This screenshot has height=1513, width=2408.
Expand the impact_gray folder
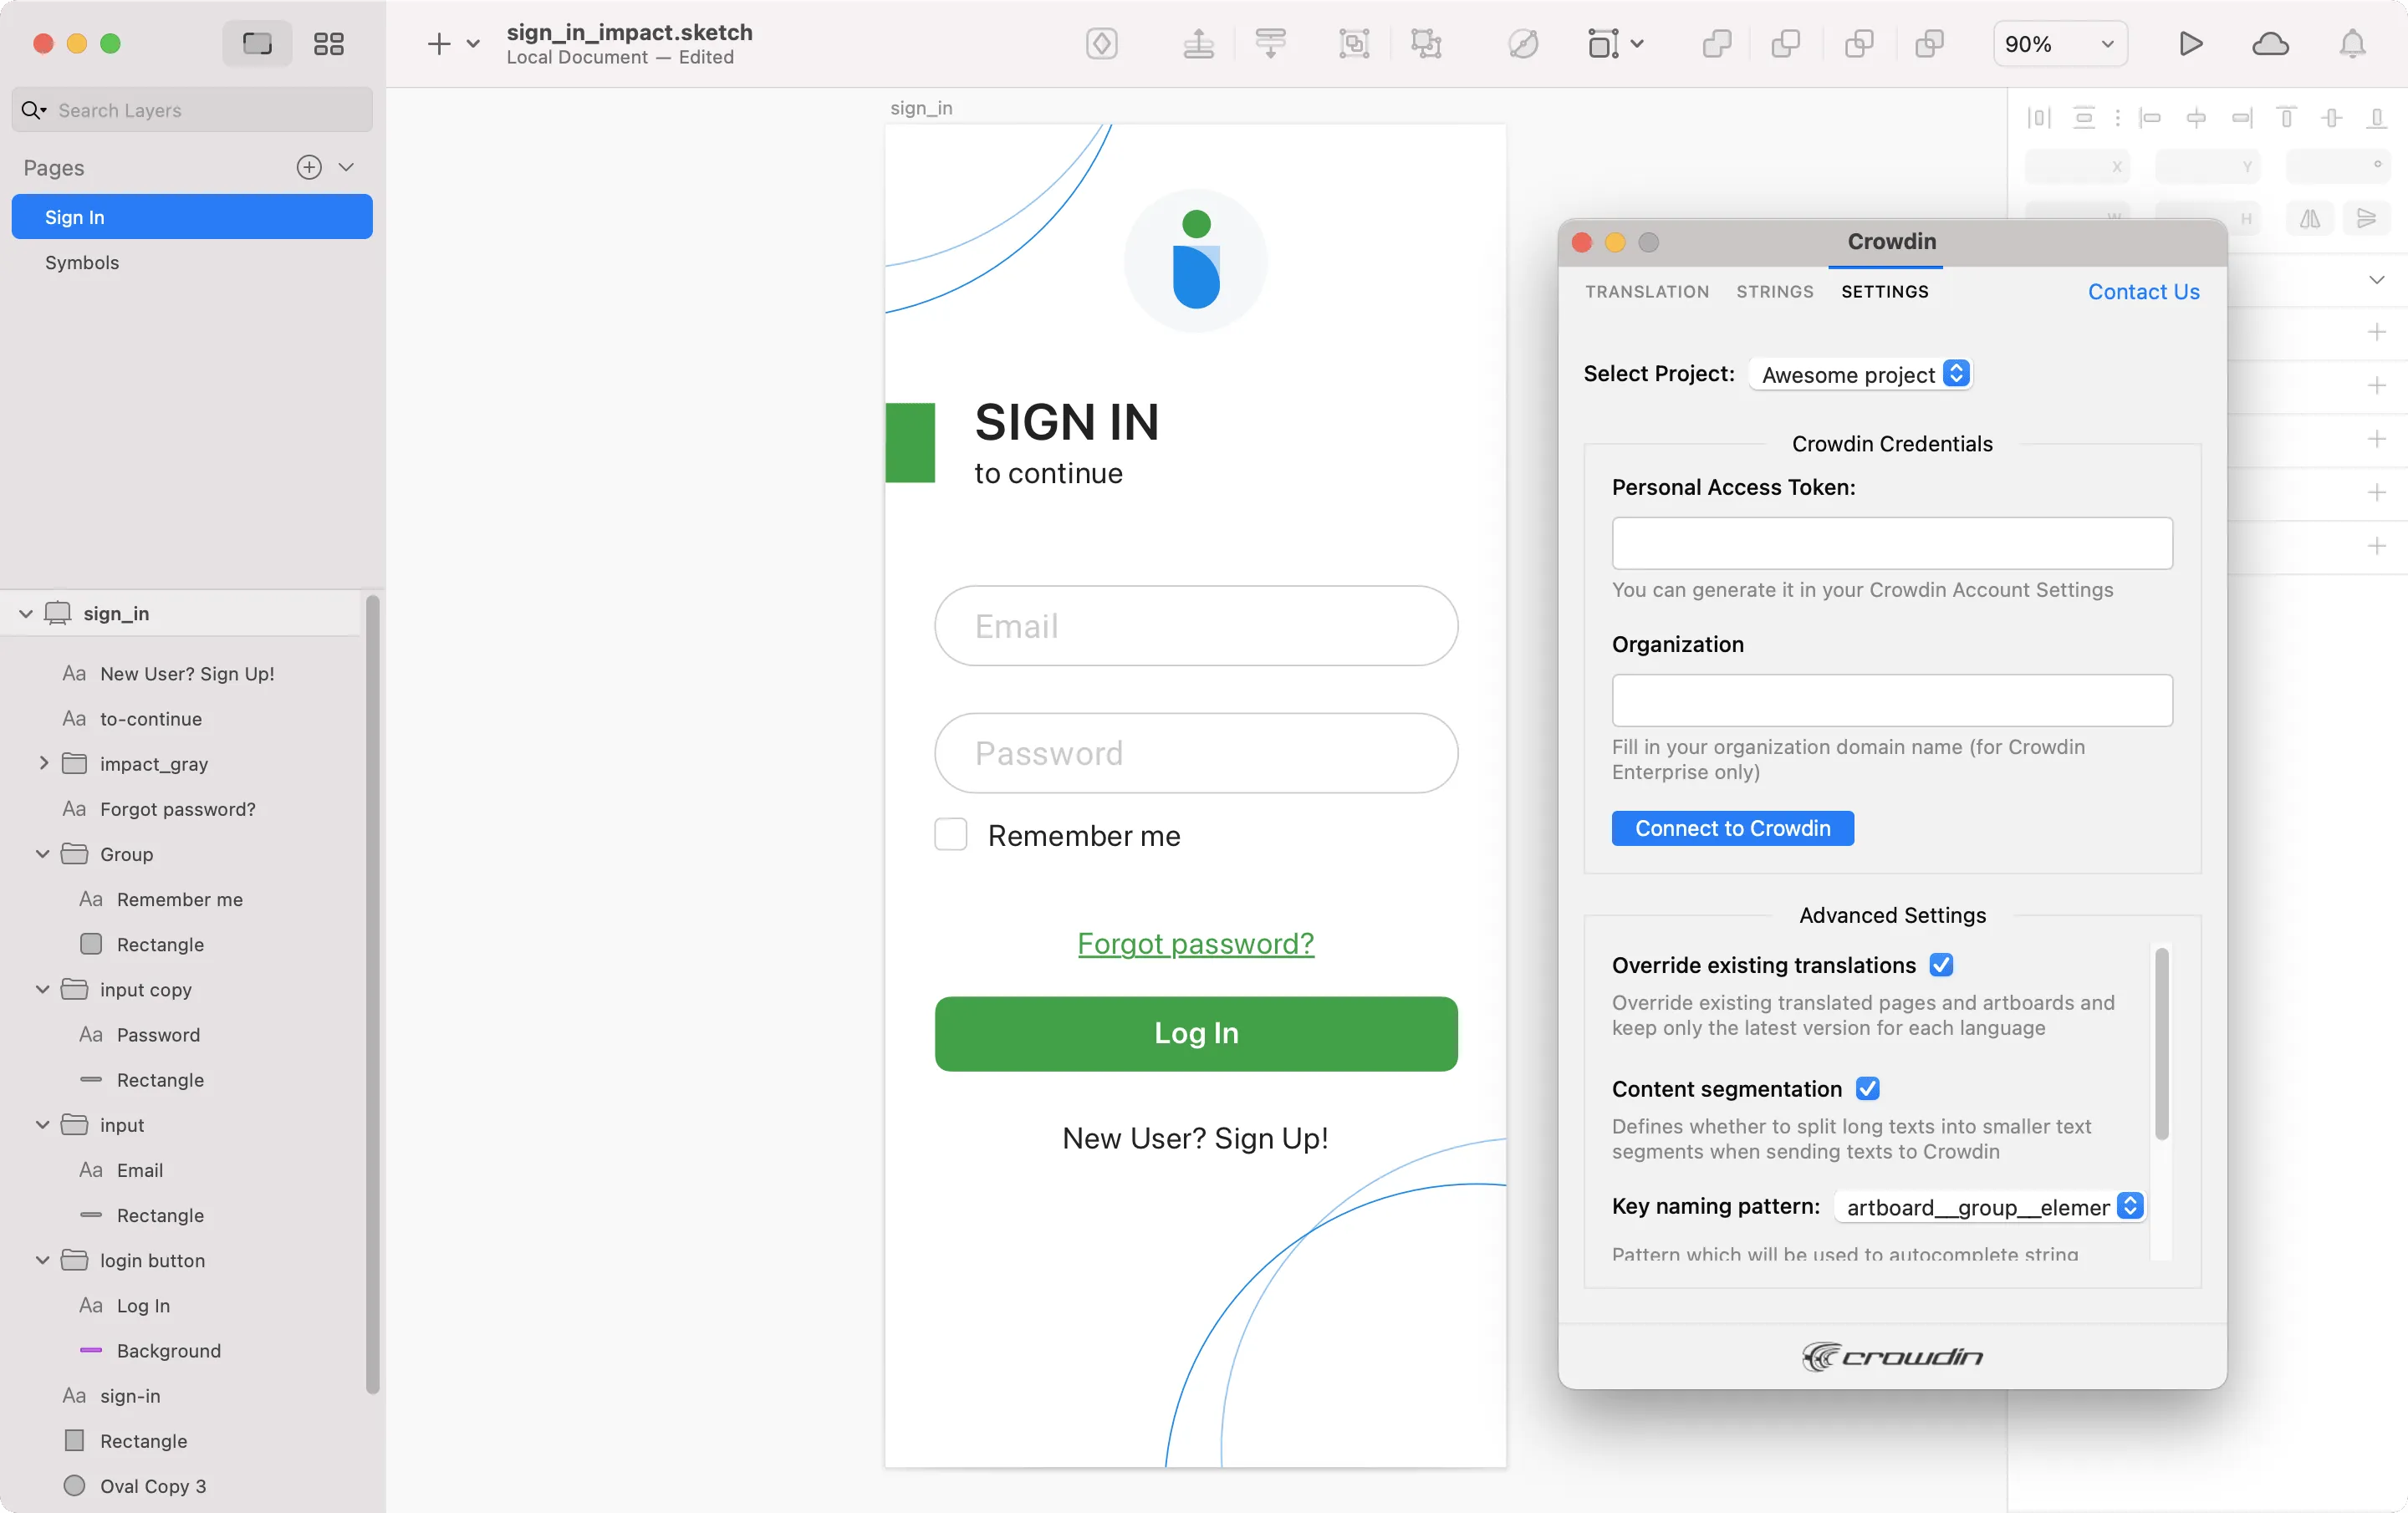[x=44, y=763]
